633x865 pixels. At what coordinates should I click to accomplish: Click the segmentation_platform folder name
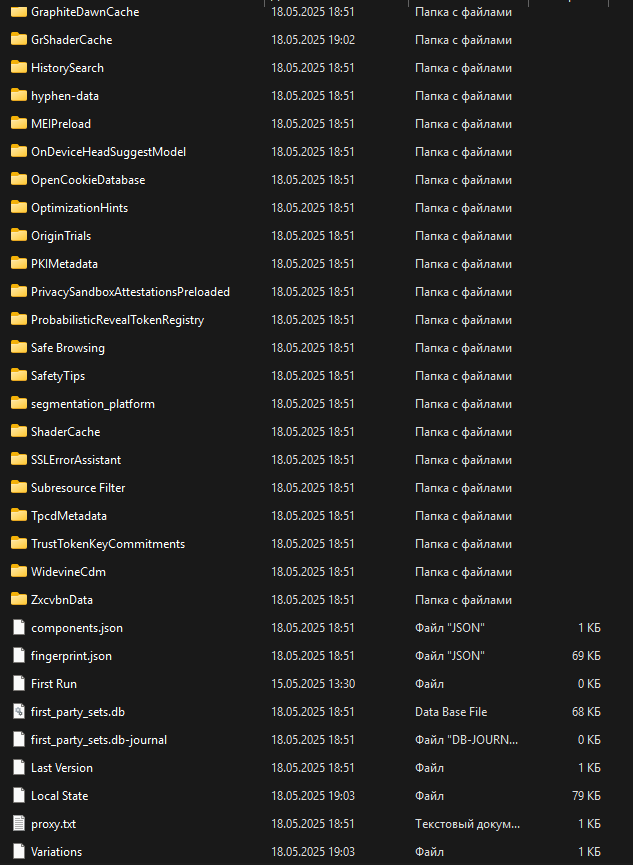[x=92, y=404]
